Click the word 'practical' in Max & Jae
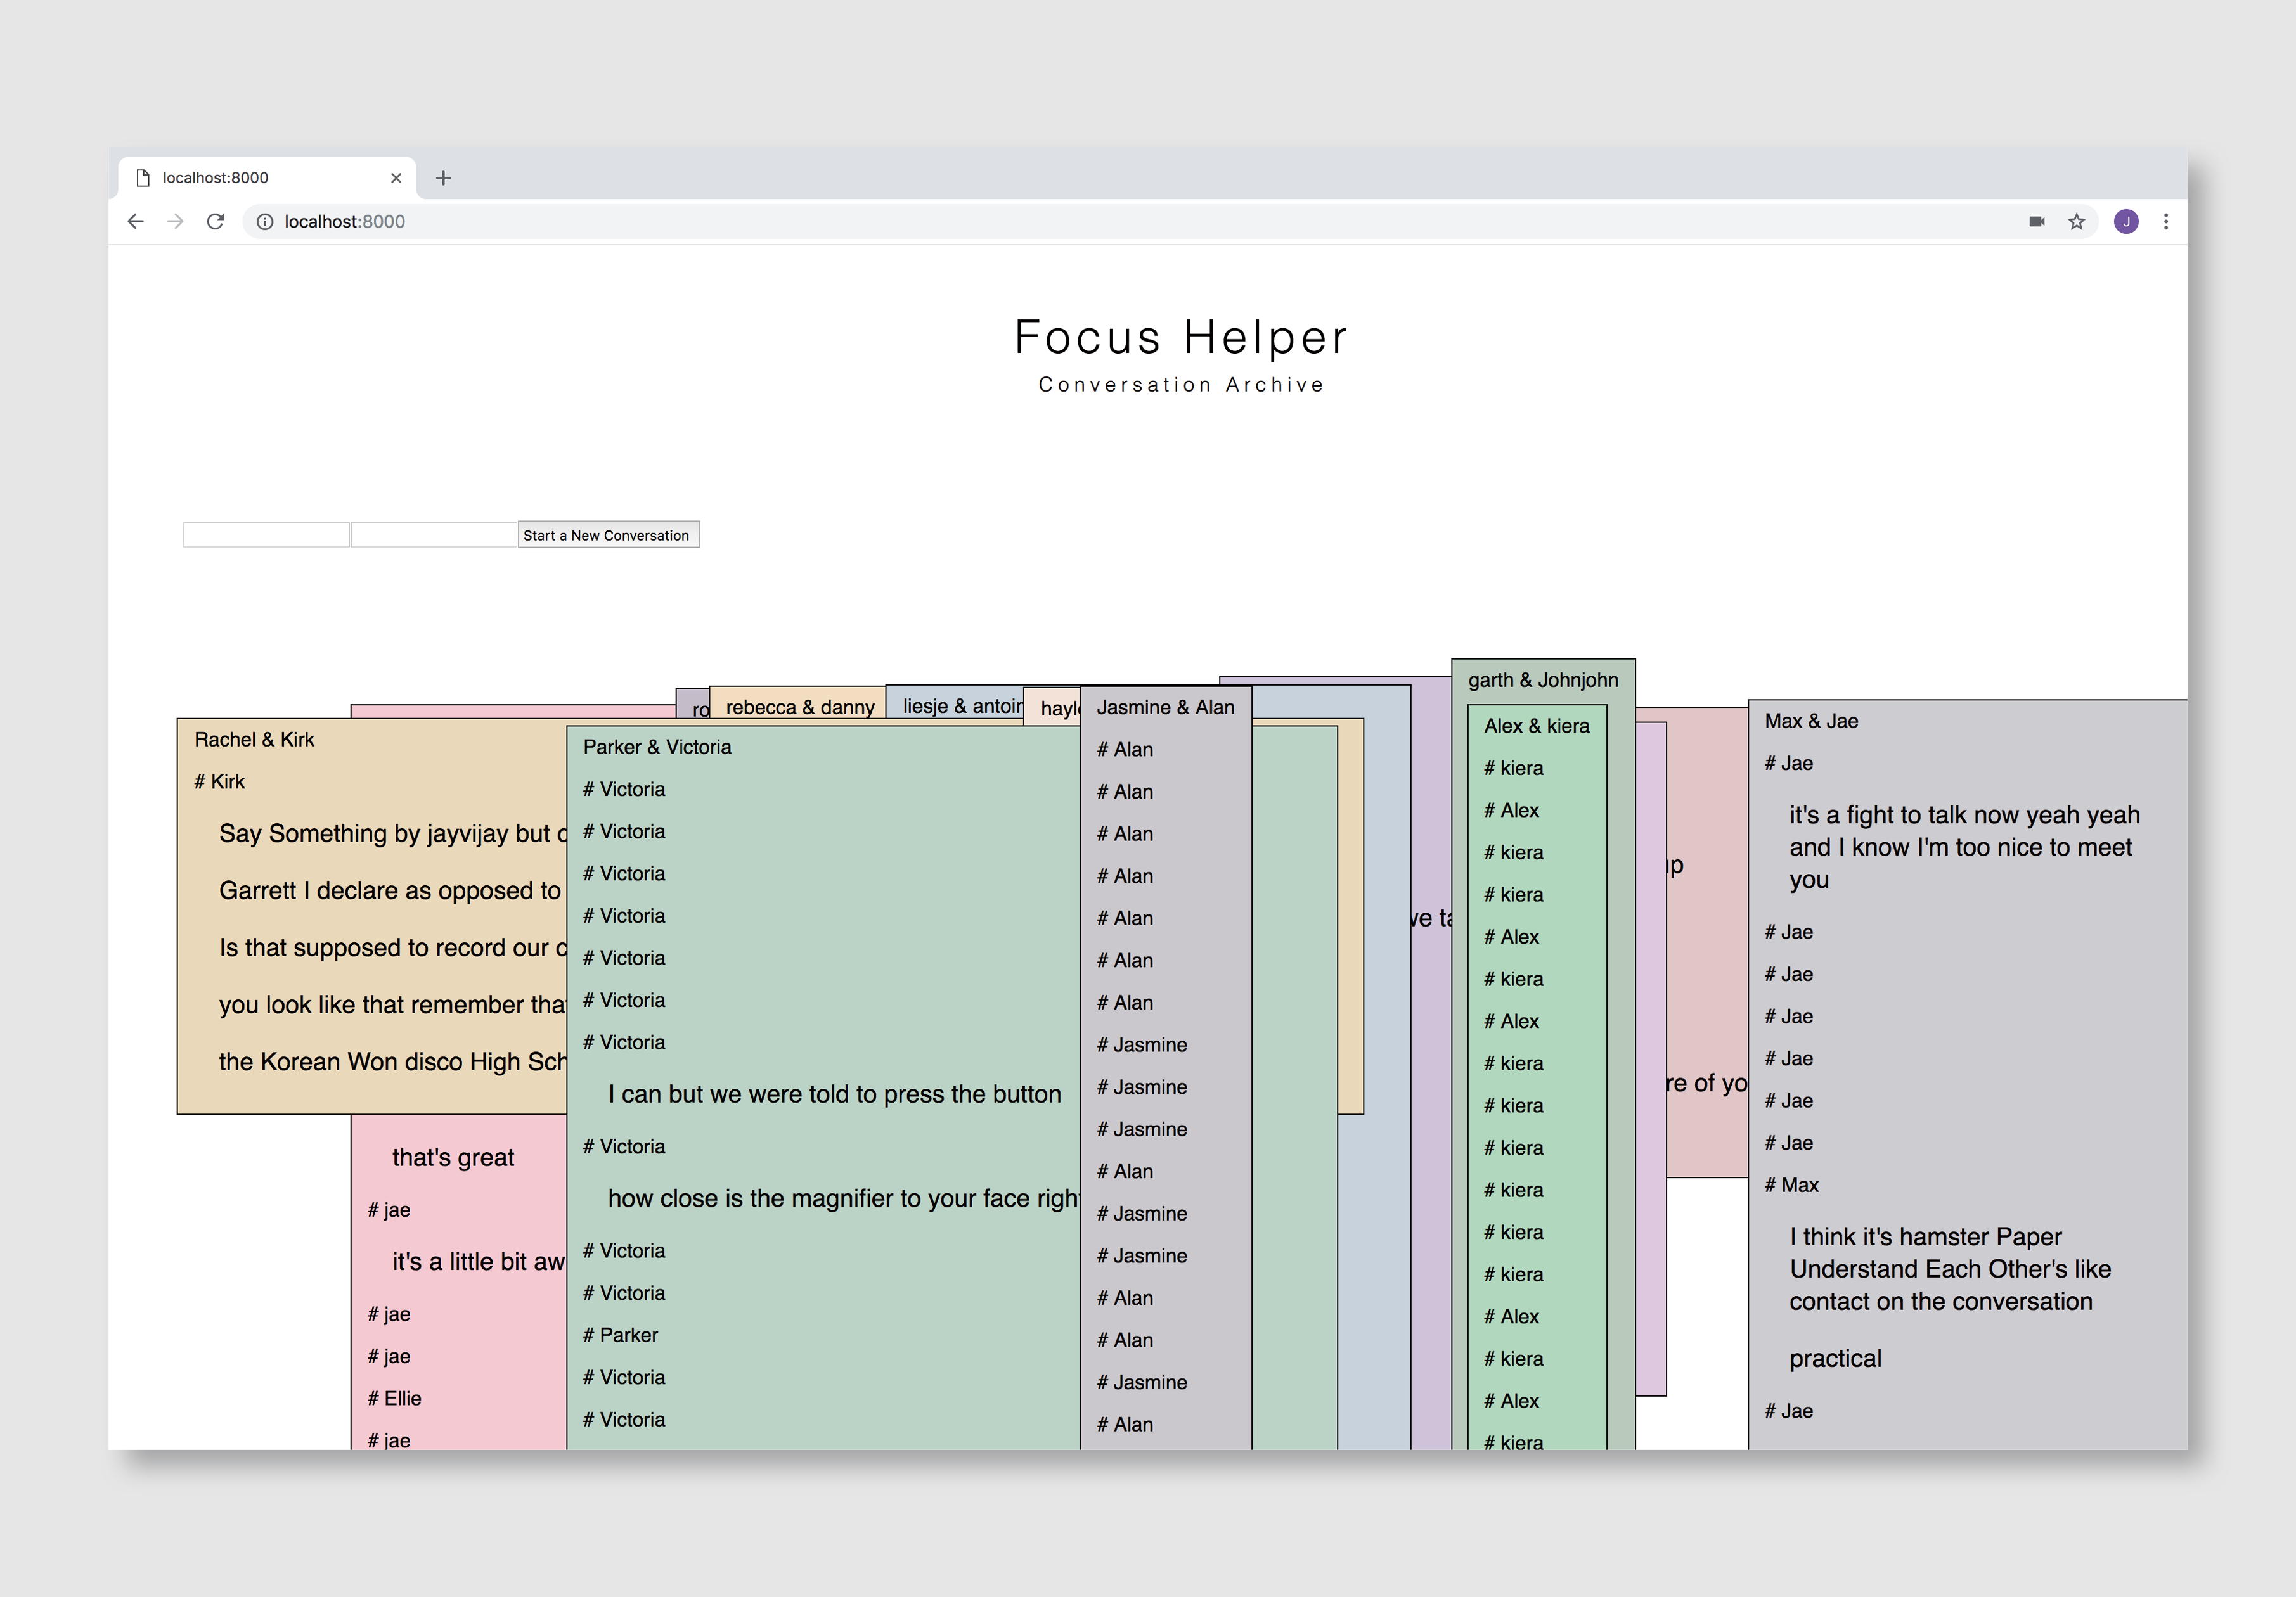The width and height of the screenshot is (2296, 1597). point(1835,1358)
